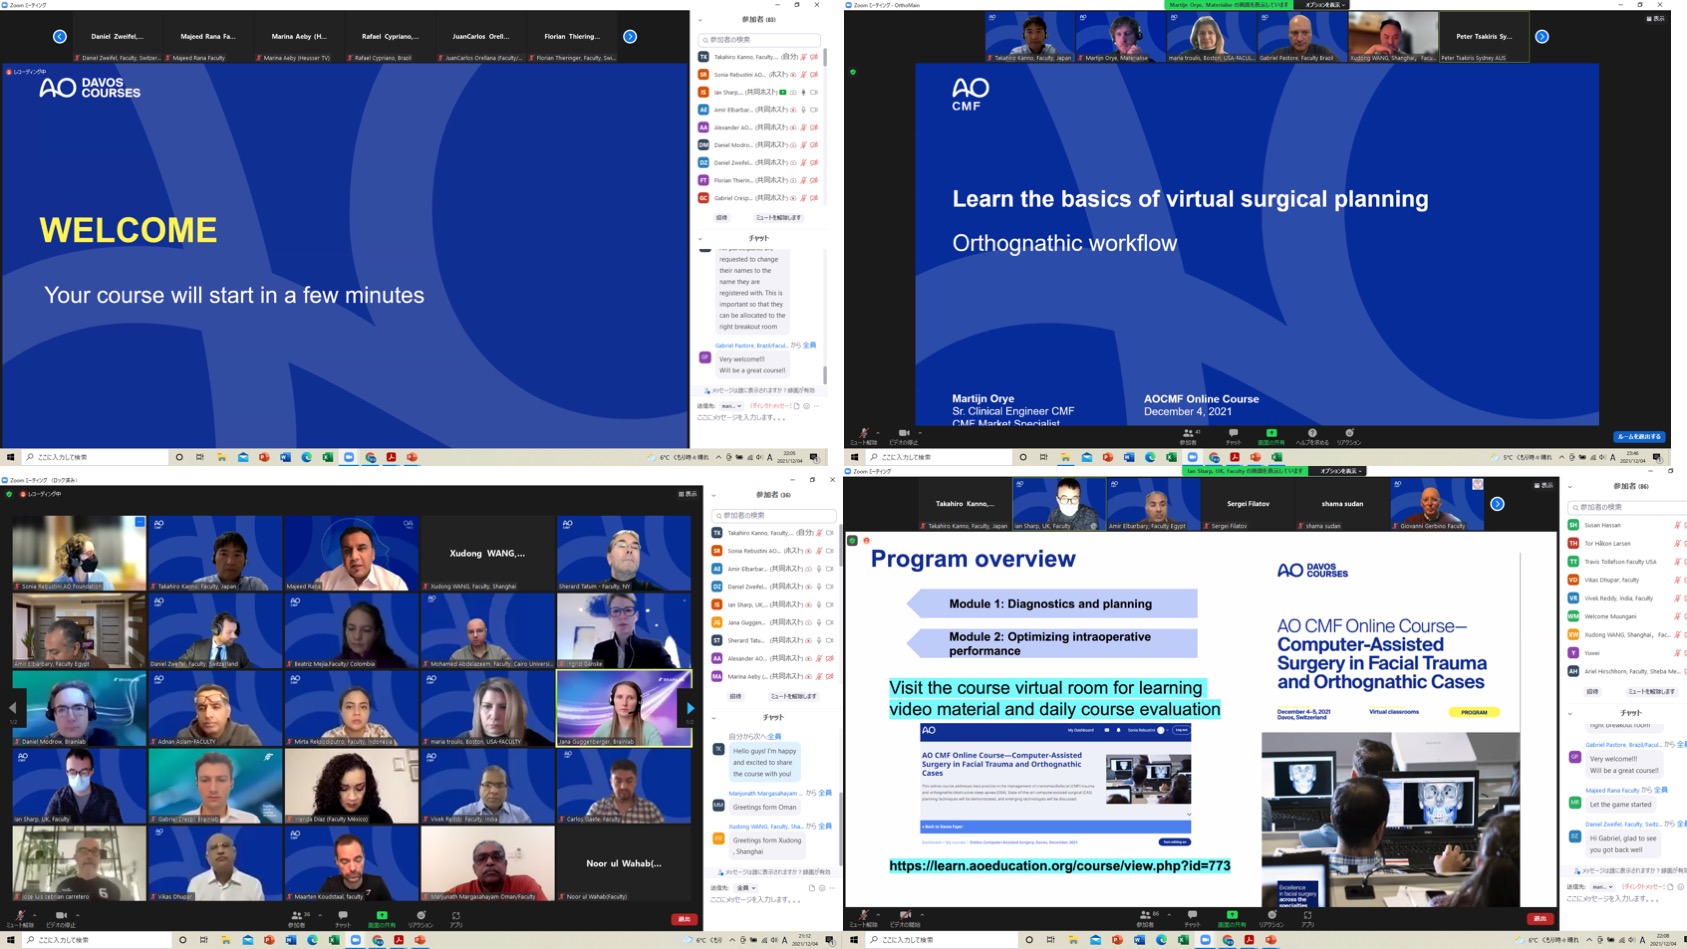Unmute microphone in OrthoMain window toolbar
The width and height of the screenshot is (1687, 949).
(x=863, y=436)
